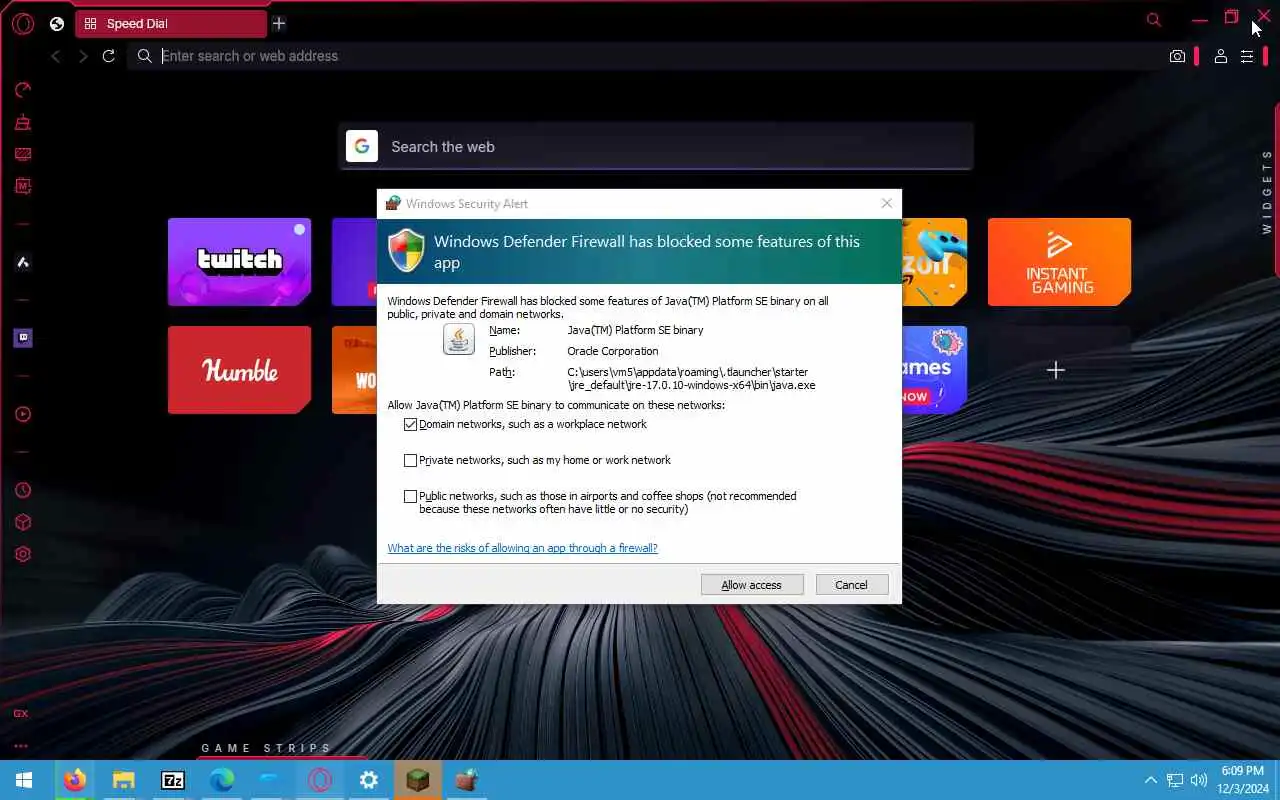Open the workspace globe icon beside the tab
This screenshot has height=800, width=1280.
(57, 24)
